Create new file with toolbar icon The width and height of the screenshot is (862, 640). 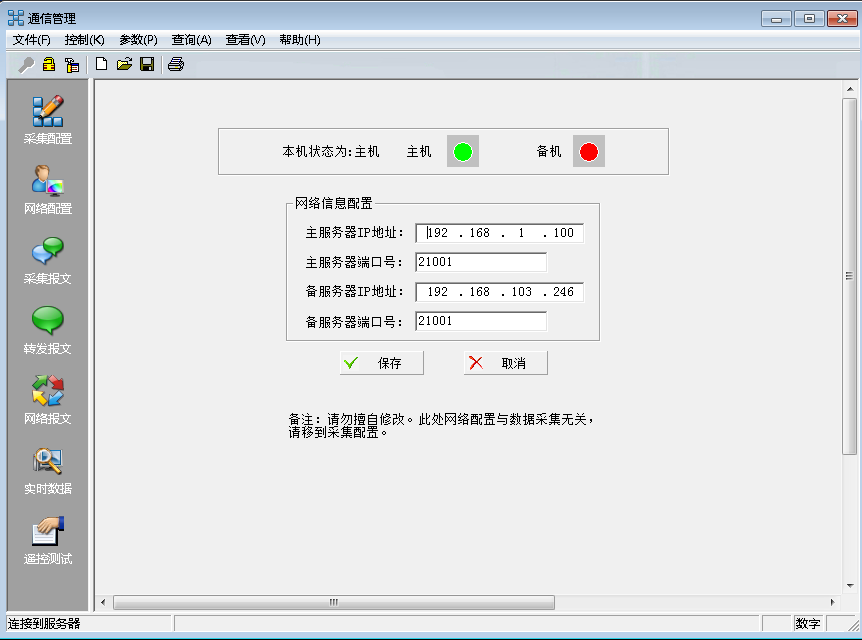coord(102,64)
